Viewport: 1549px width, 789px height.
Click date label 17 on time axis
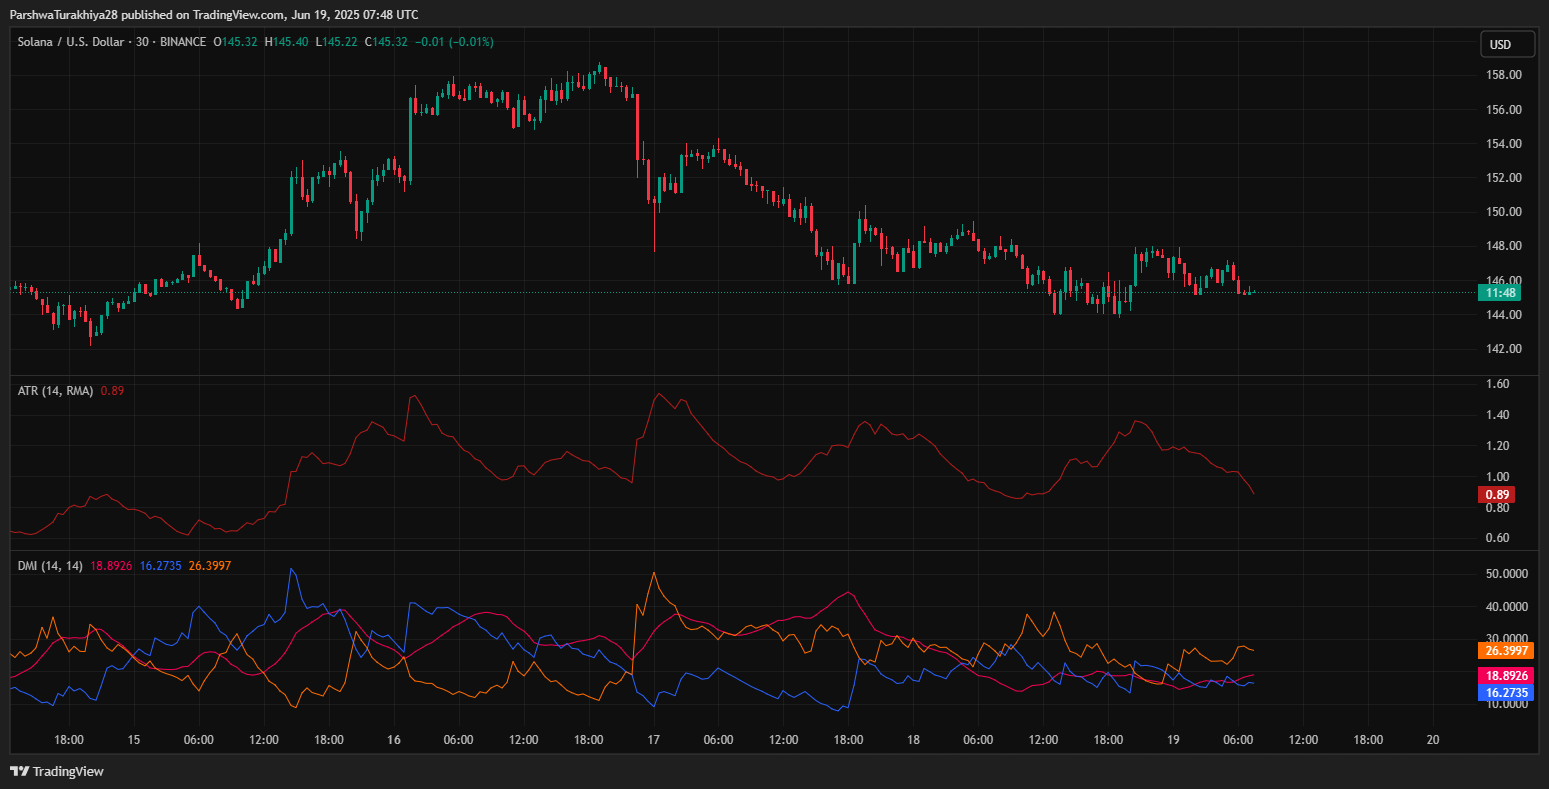tap(653, 740)
